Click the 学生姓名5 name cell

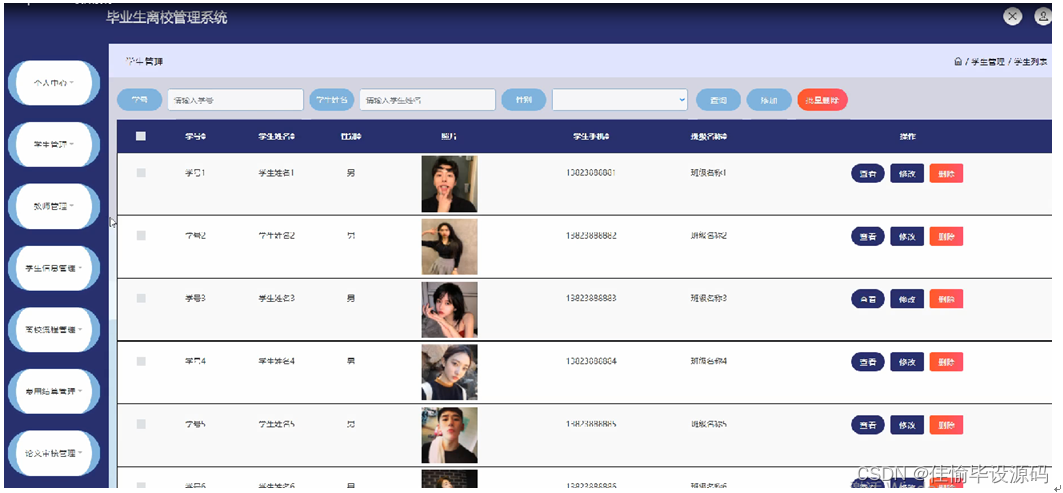pos(276,424)
